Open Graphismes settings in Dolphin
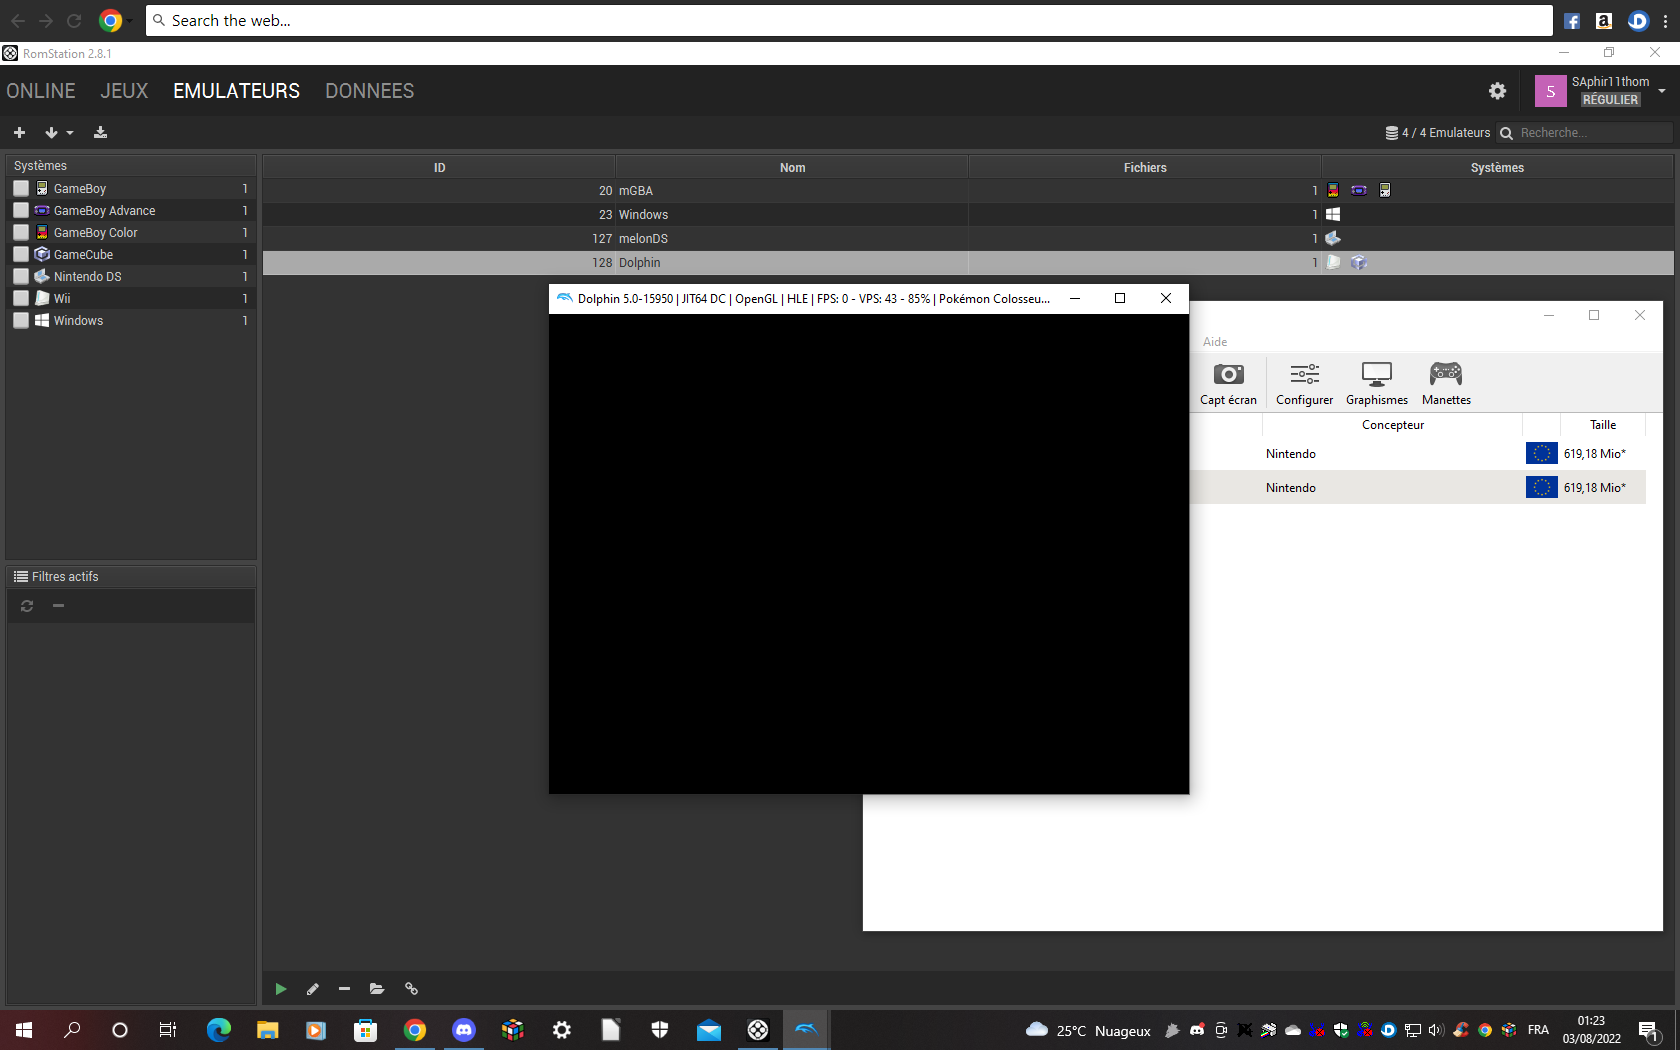 pyautogui.click(x=1377, y=384)
